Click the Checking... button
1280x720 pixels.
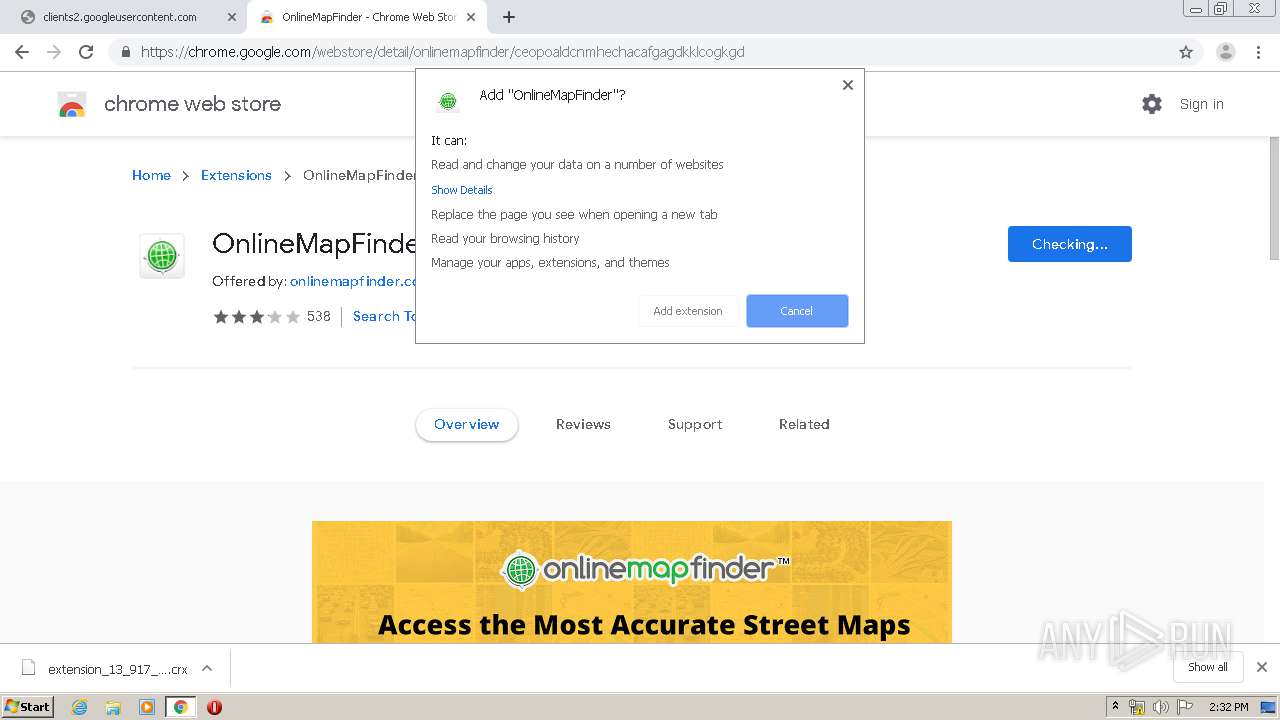[1069, 244]
